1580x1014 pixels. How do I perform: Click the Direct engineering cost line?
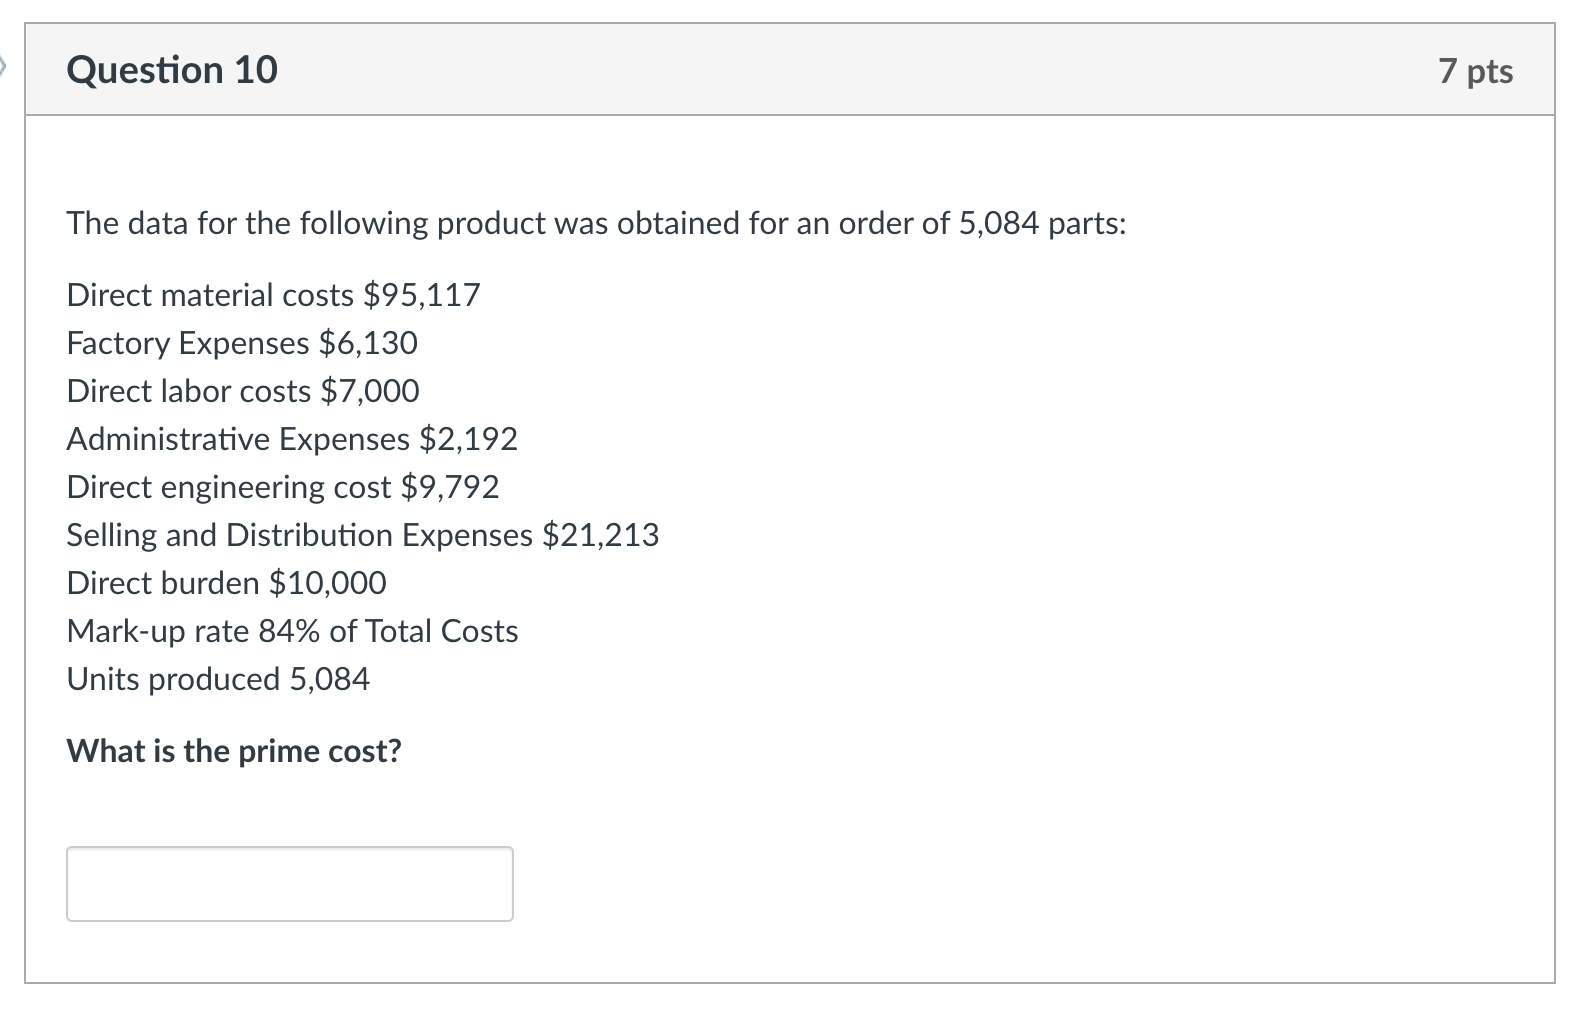point(282,487)
